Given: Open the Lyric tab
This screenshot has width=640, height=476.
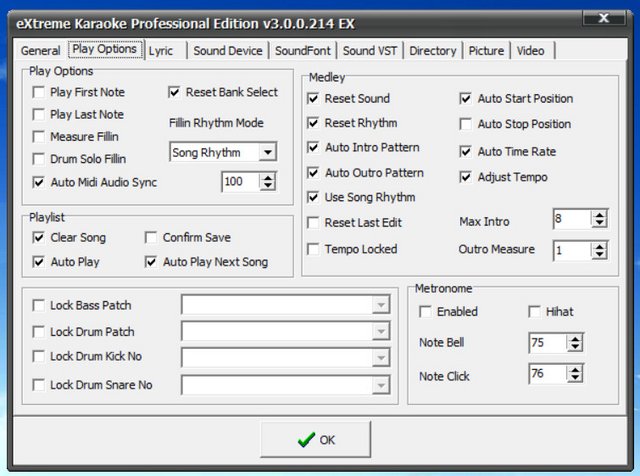Looking at the screenshot, I should point(161,51).
